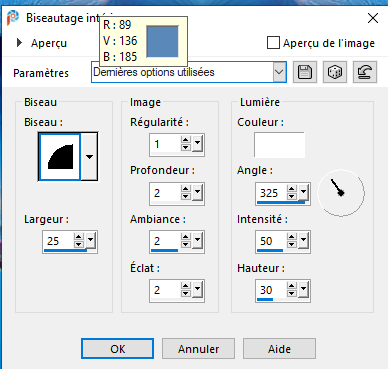Increase Régularité with the up arrow
Viewport: 388px width, 369px height.
pos(186,140)
